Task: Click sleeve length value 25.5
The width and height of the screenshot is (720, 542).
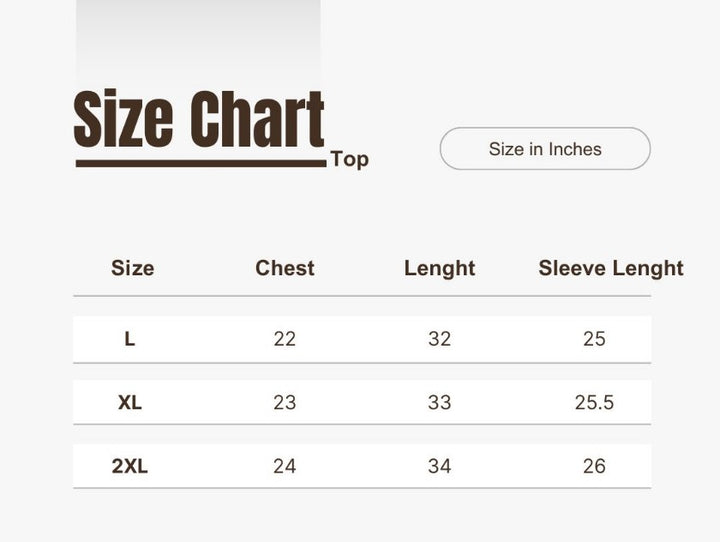Action: [594, 403]
